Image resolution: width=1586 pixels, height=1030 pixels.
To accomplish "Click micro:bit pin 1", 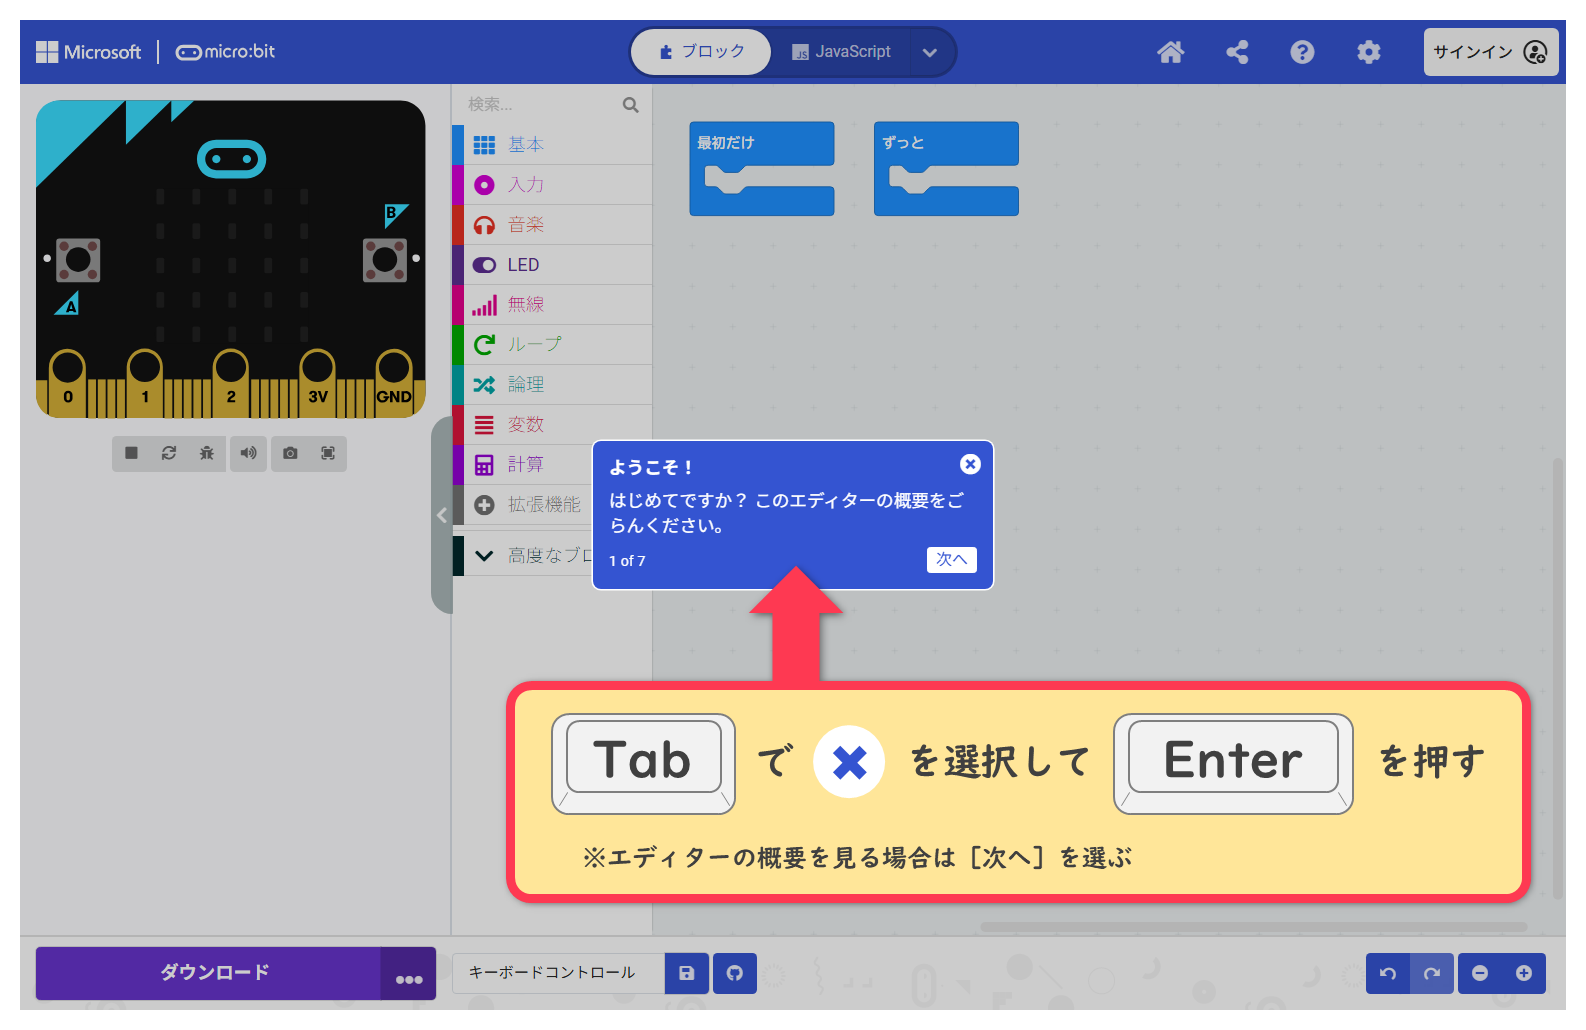I will tap(145, 383).
